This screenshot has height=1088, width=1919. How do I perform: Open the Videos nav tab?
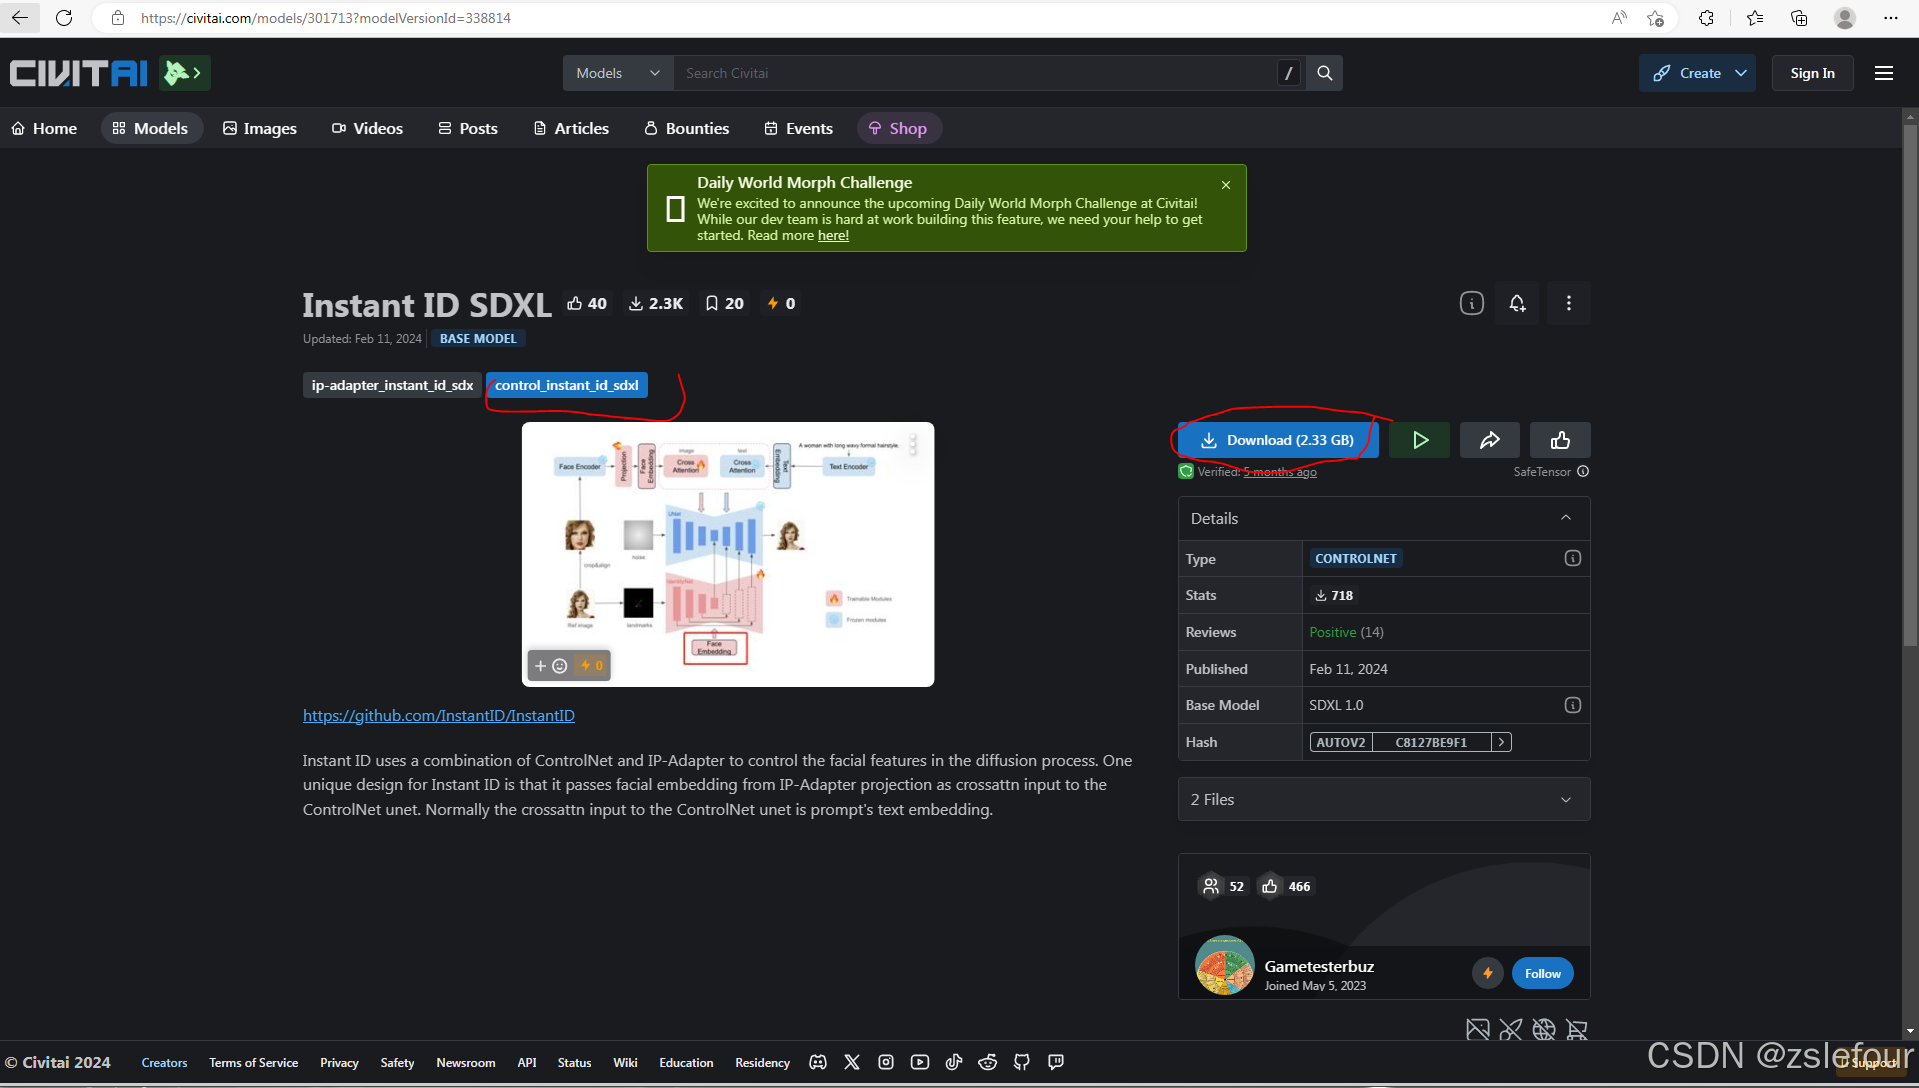[x=367, y=128]
